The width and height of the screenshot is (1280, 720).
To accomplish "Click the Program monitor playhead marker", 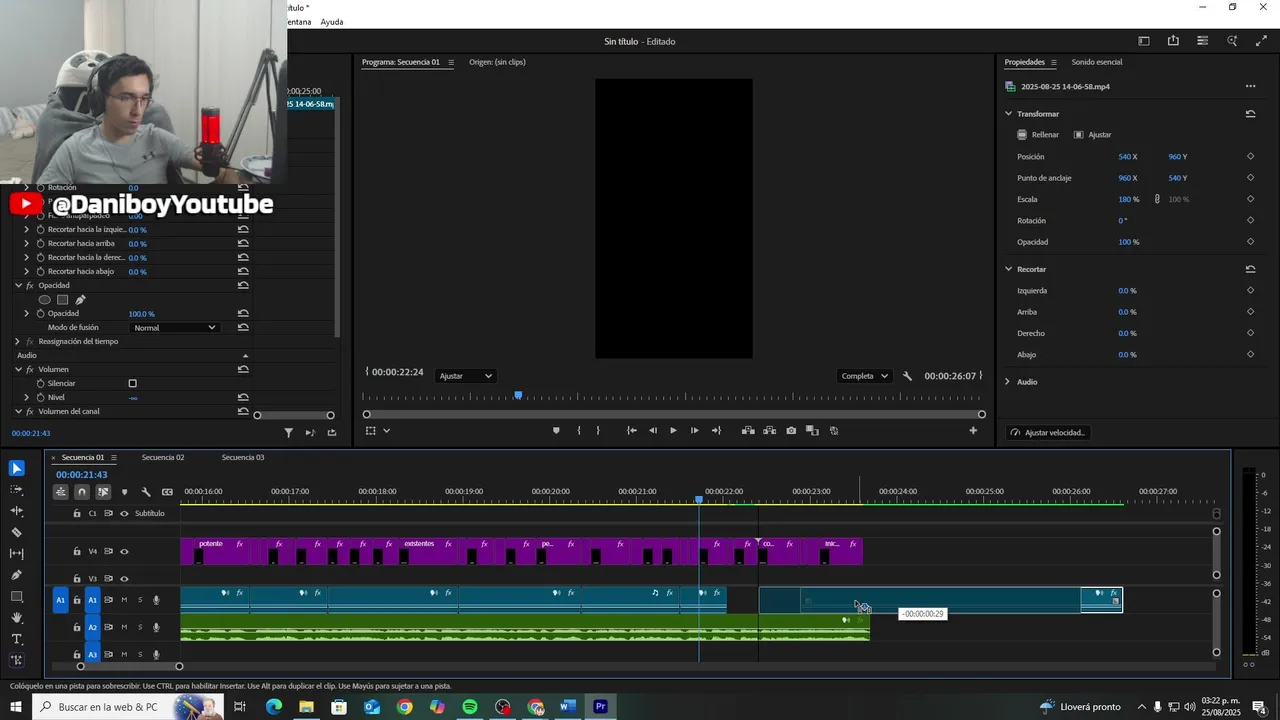I will (518, 396).
